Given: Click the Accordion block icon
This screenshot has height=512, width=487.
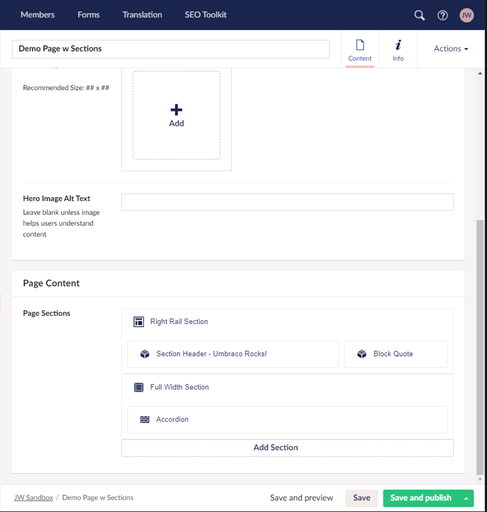Looking at the screenshot, I should click(x=145, y=419).
